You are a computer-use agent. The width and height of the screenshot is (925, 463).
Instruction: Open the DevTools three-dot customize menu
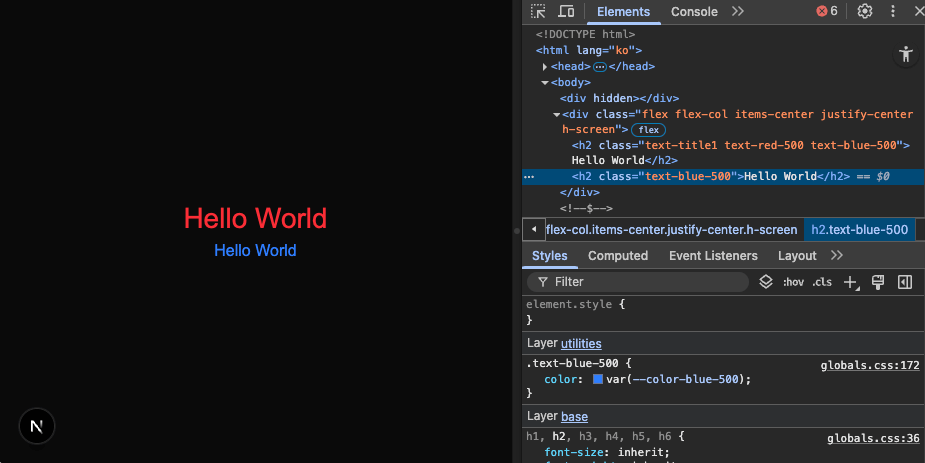[893, 11]
